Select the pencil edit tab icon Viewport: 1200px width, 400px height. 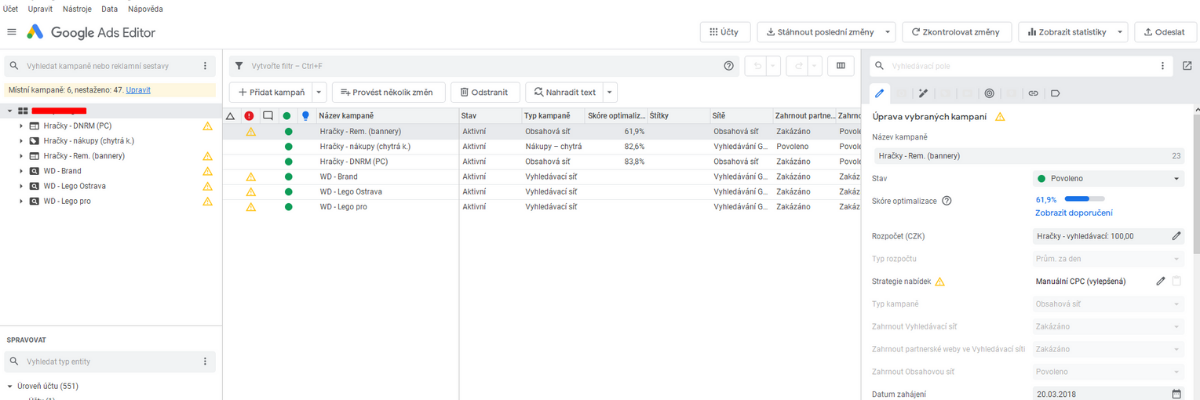pyautogui.click(x=880, y=93)
